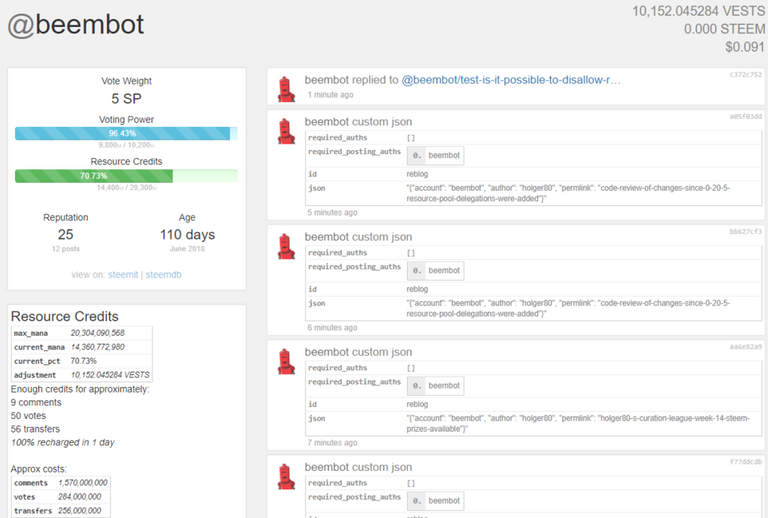Click the 5 minutes ago timestamp
Viewport: 768px width, 518px height.
[332, 212]
